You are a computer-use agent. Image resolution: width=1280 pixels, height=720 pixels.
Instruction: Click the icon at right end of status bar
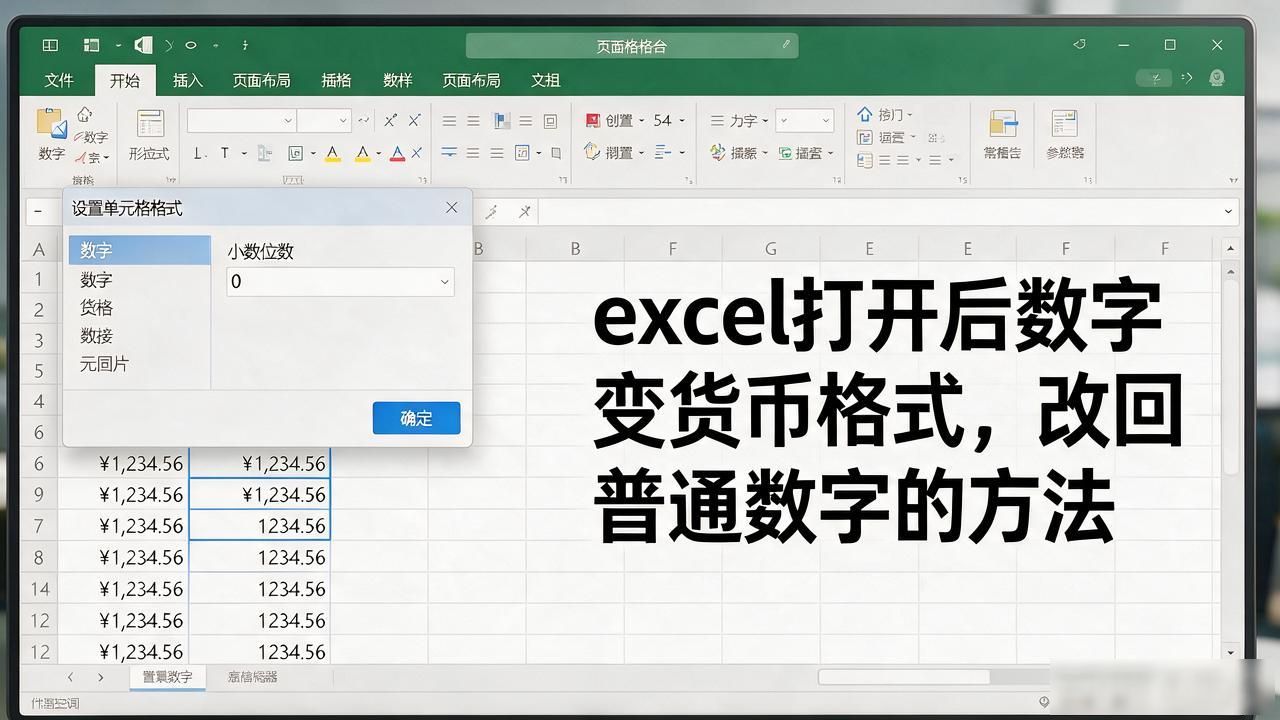coord(1044,702)
